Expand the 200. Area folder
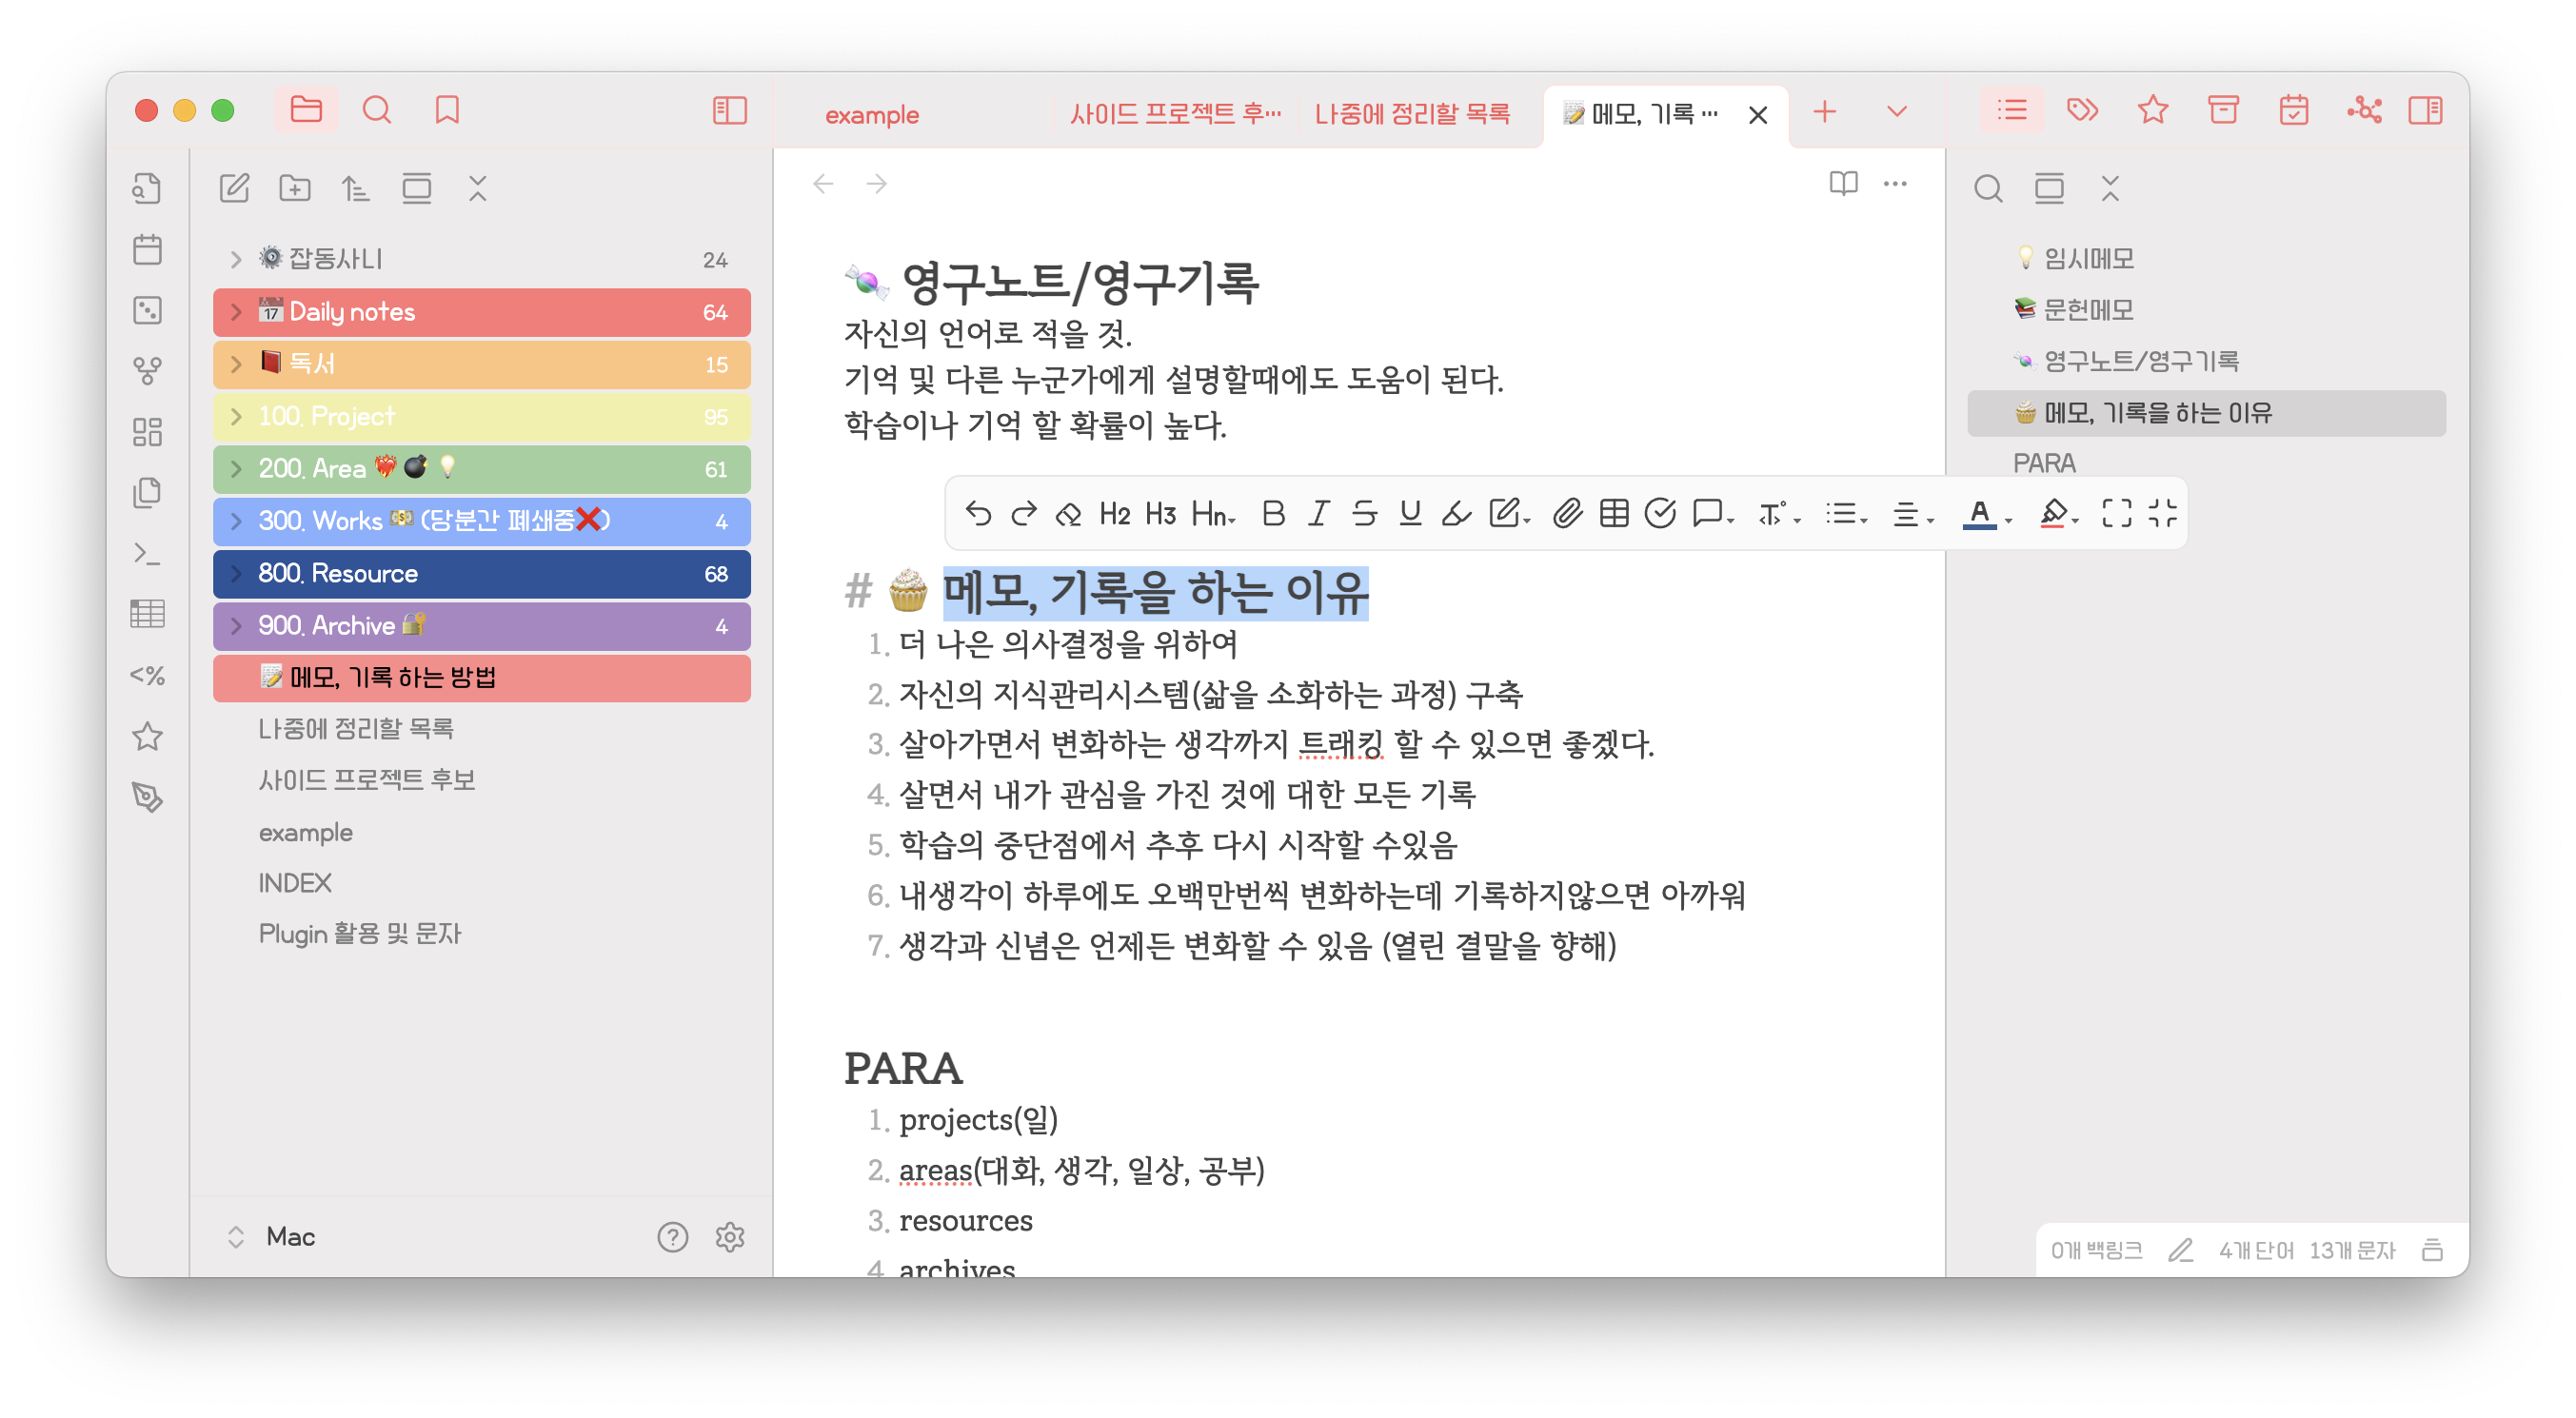Viewport: 2576px width, 1418px height. [235, 469]
